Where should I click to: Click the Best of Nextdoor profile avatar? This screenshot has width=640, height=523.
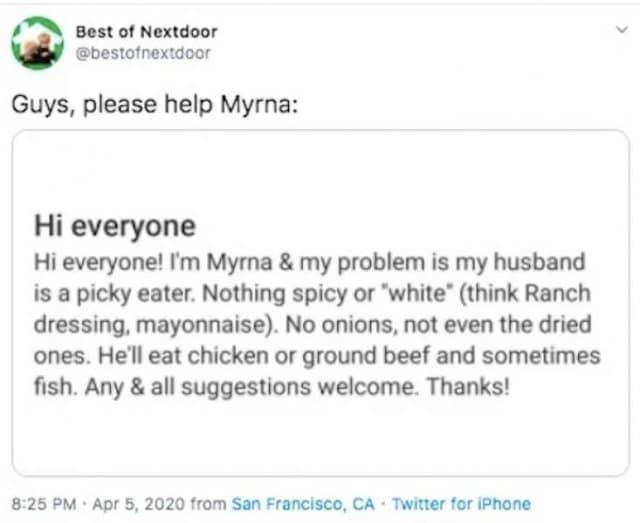(38, 42)
